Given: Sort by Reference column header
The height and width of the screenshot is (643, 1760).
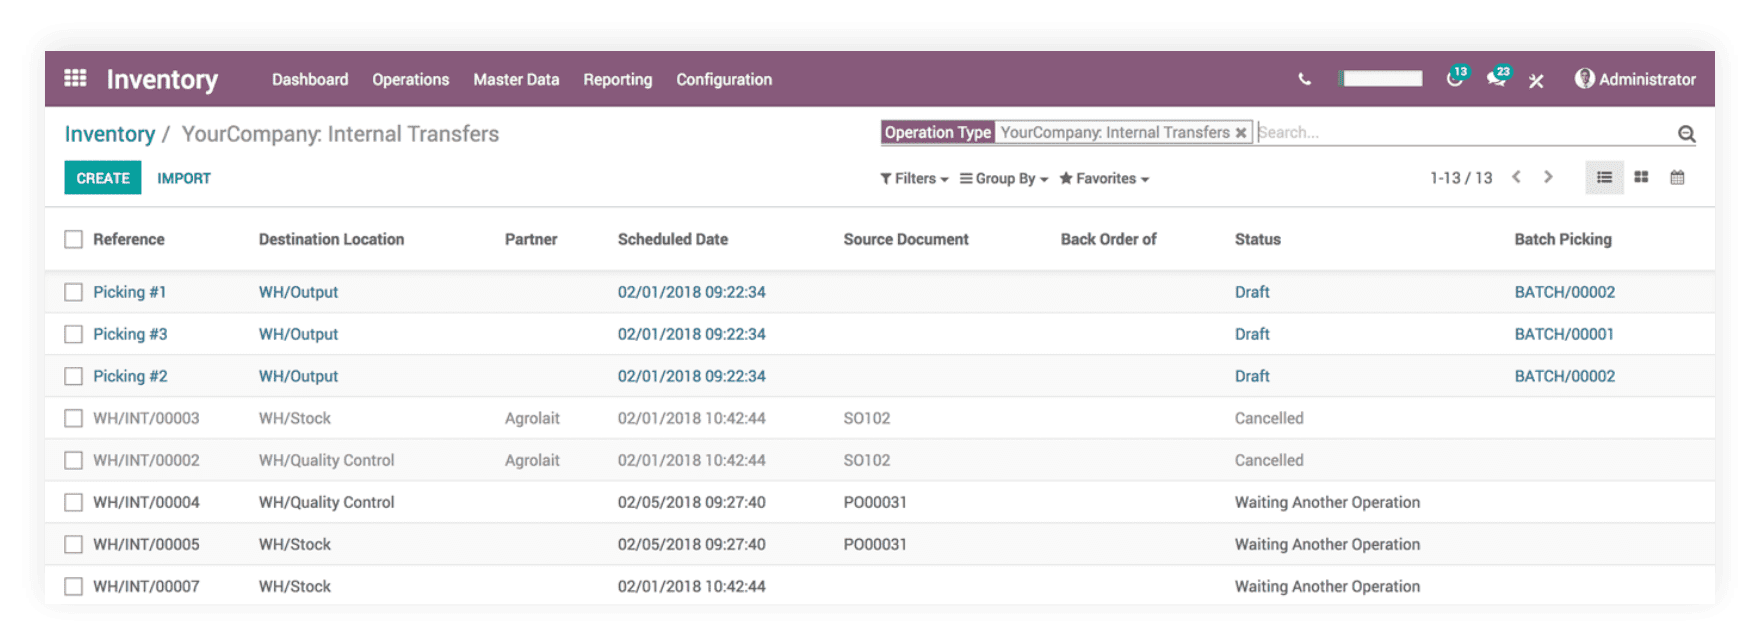Looking at the screenshot, I should click(x=129, y=239).
